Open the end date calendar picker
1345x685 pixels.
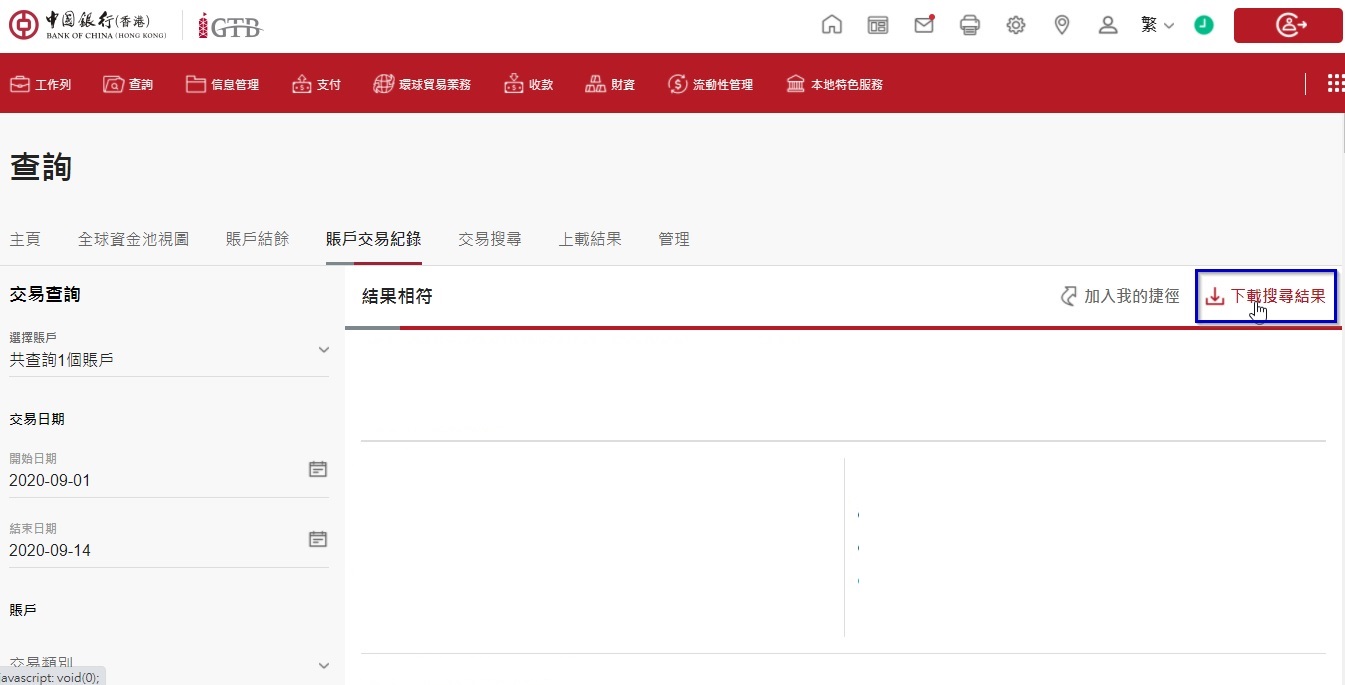coord(318,539)
